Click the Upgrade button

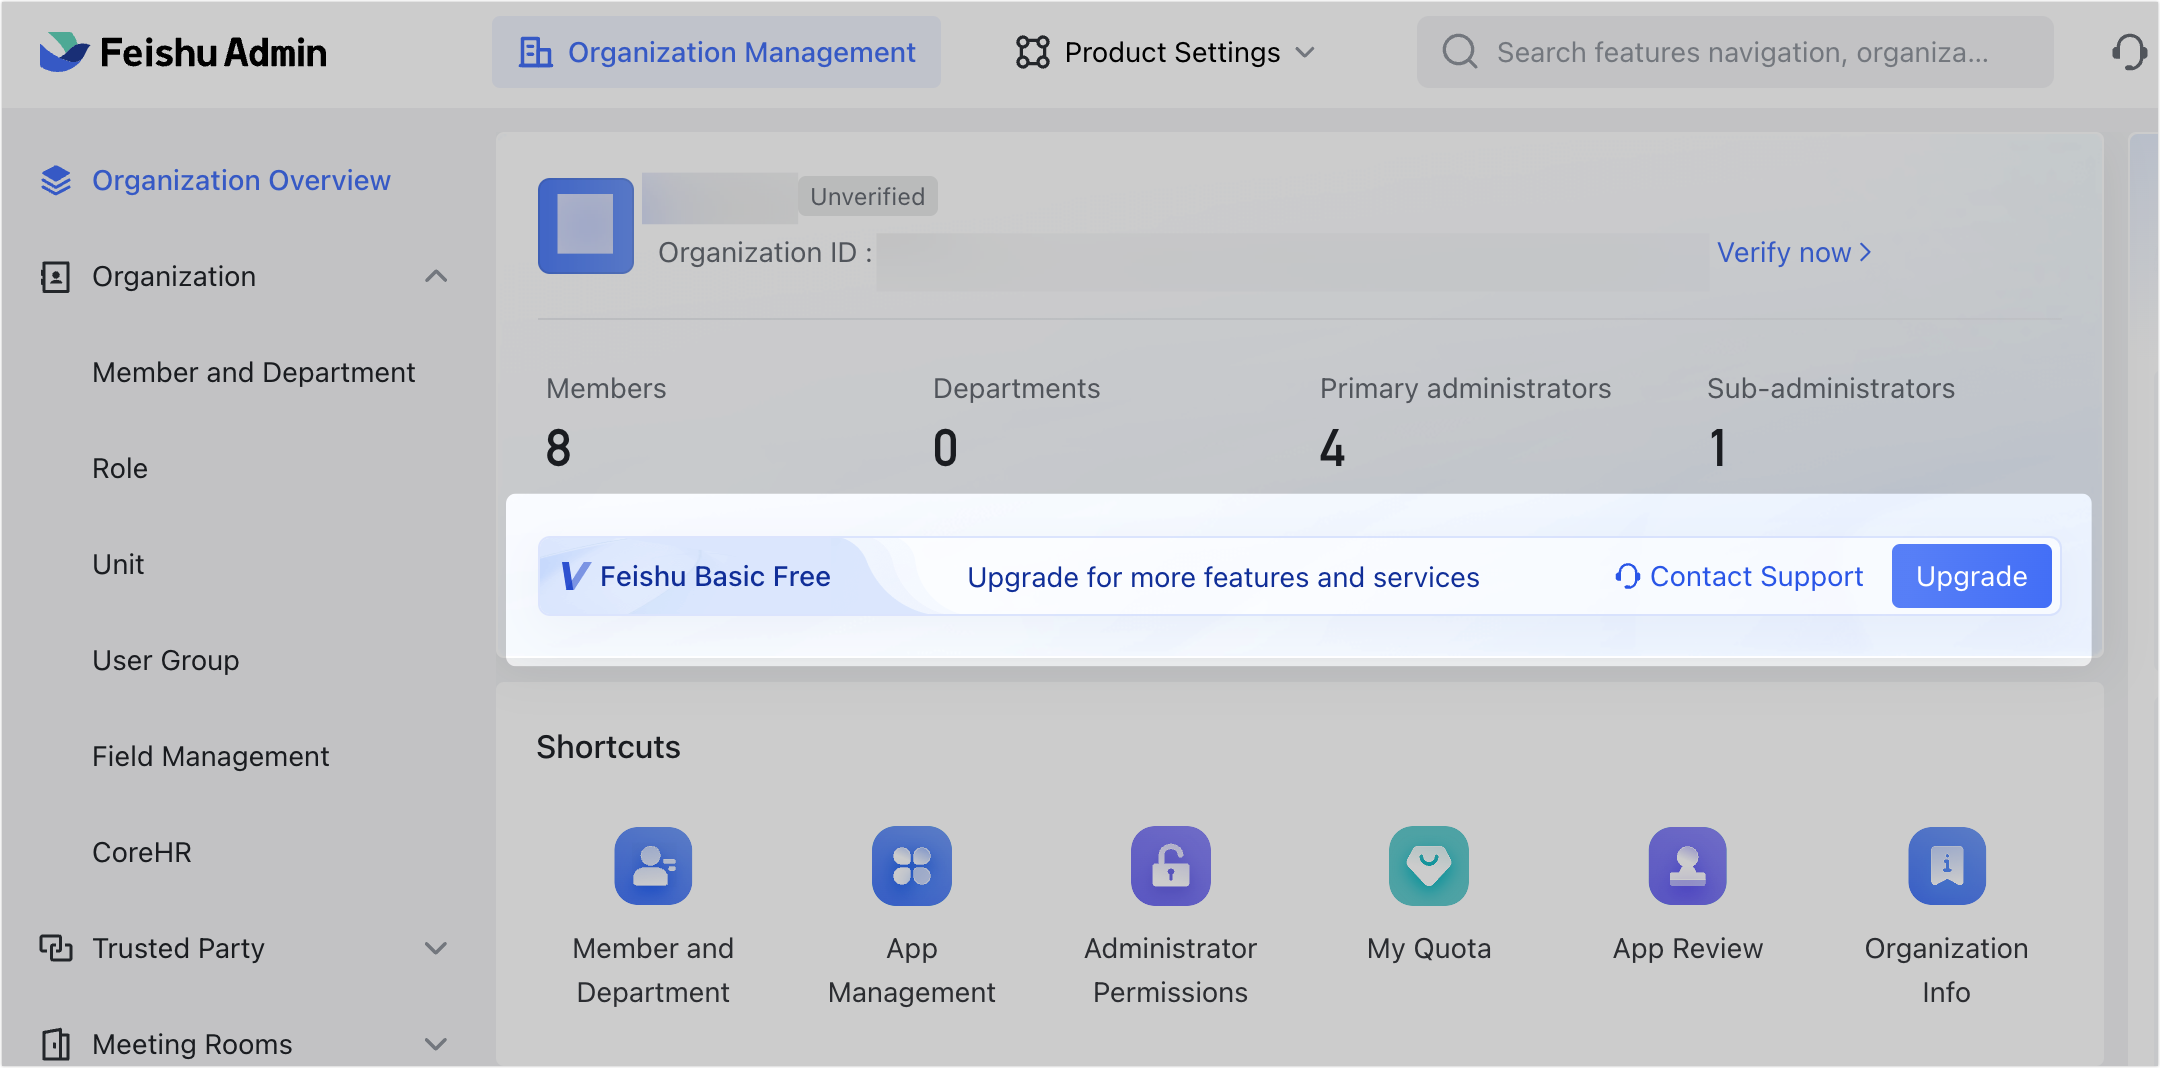(x=1971, y=576)
